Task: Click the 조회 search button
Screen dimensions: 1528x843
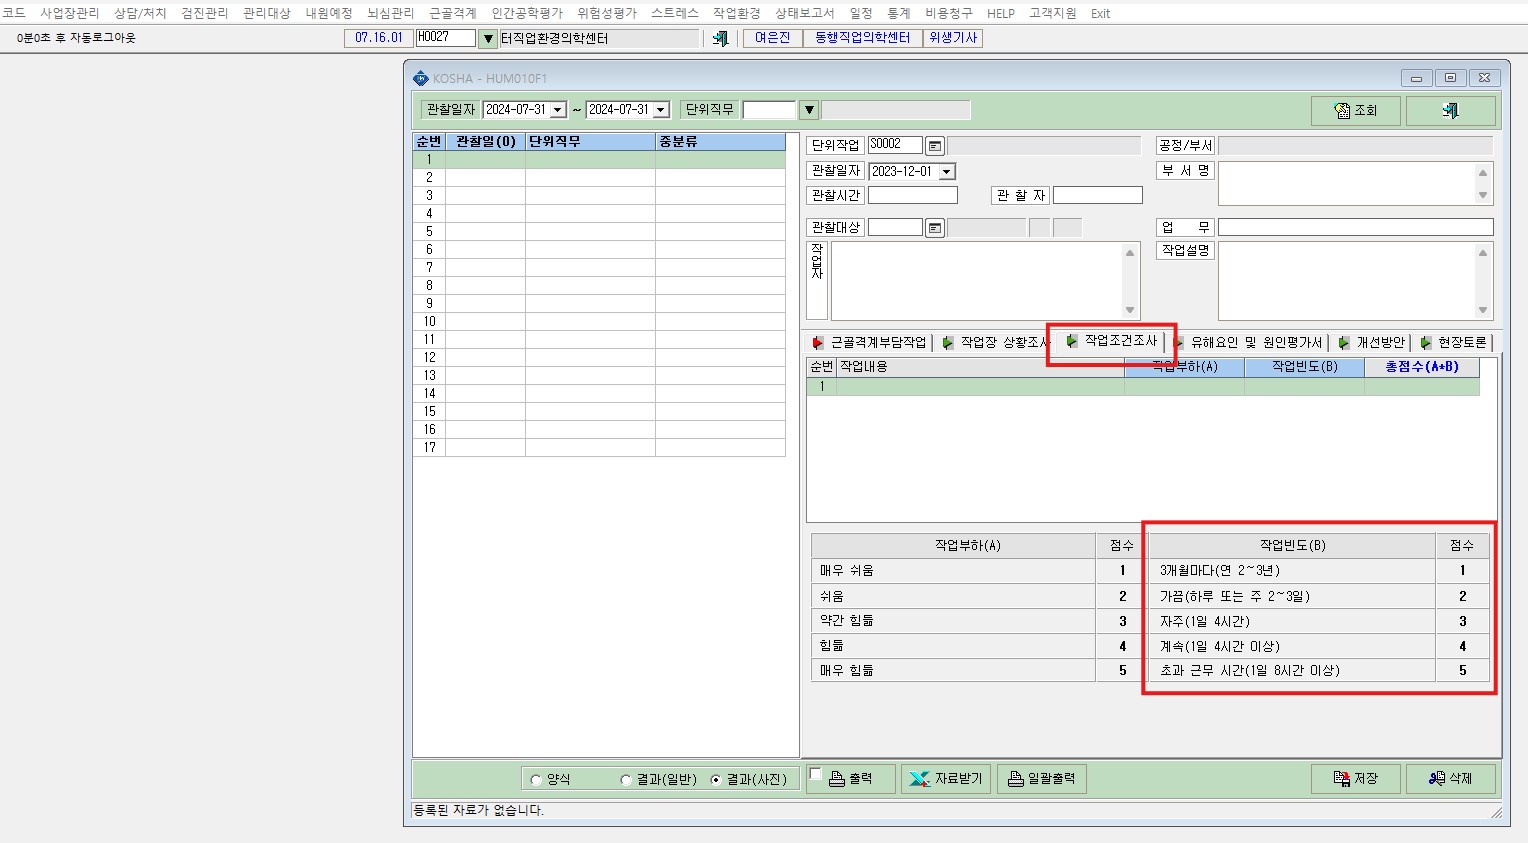Action: tap(1355, 111)
